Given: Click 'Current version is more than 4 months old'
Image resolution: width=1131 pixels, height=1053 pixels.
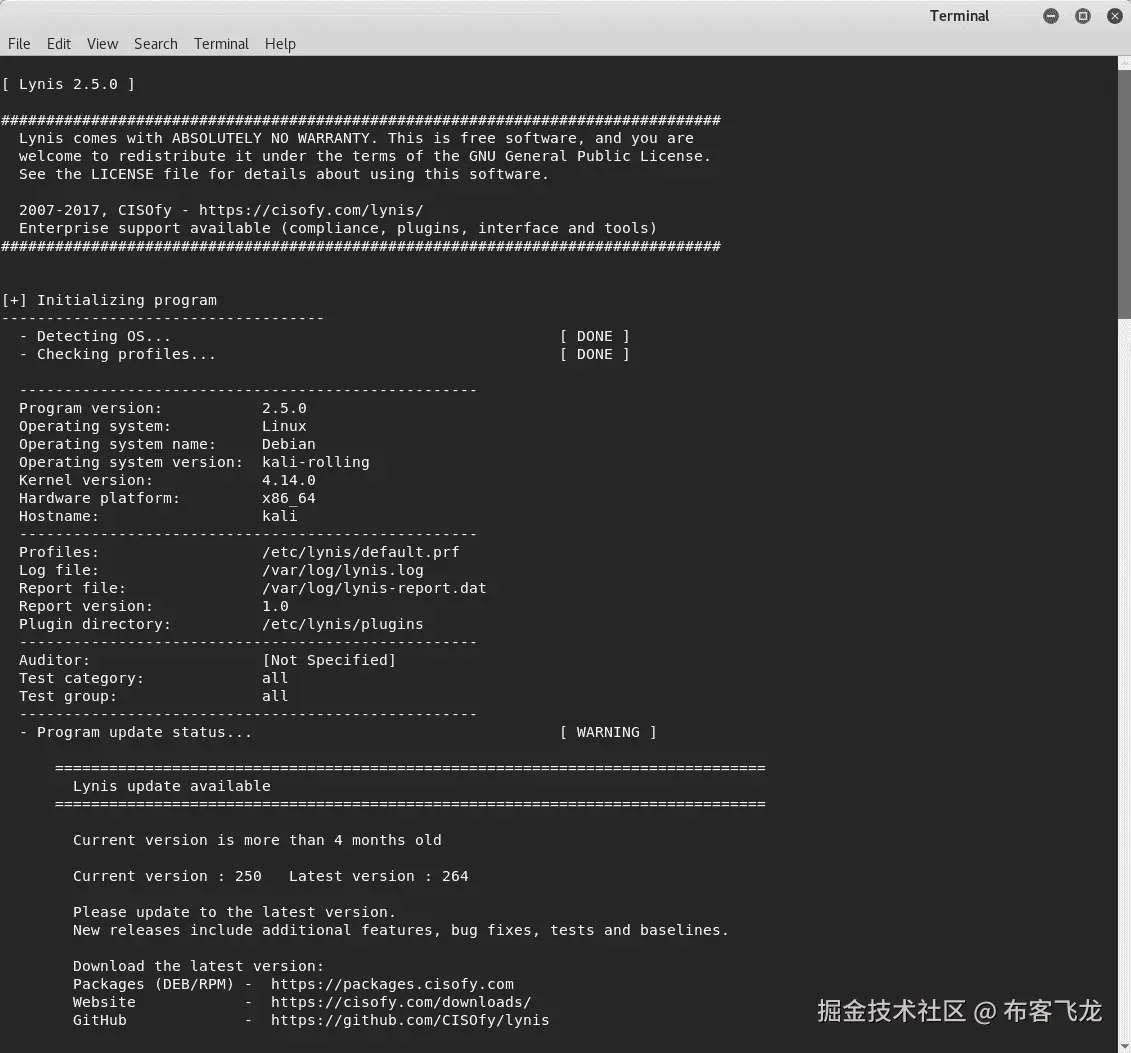Looking at the screenshot, I should click(x=257, y=840).
